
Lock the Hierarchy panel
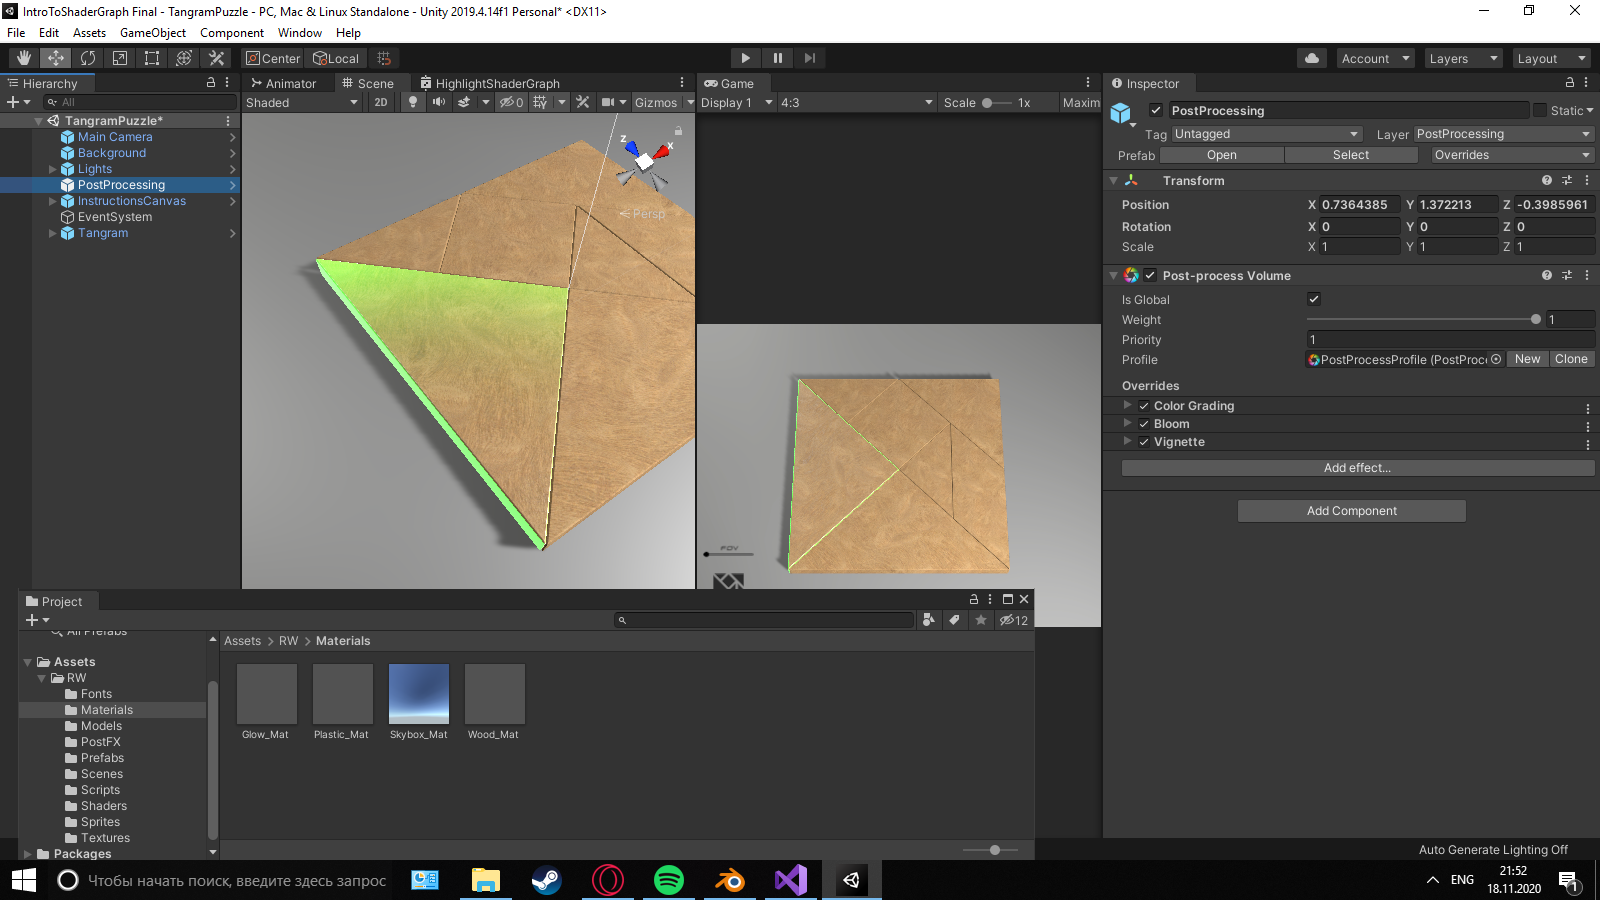[211, 83]
